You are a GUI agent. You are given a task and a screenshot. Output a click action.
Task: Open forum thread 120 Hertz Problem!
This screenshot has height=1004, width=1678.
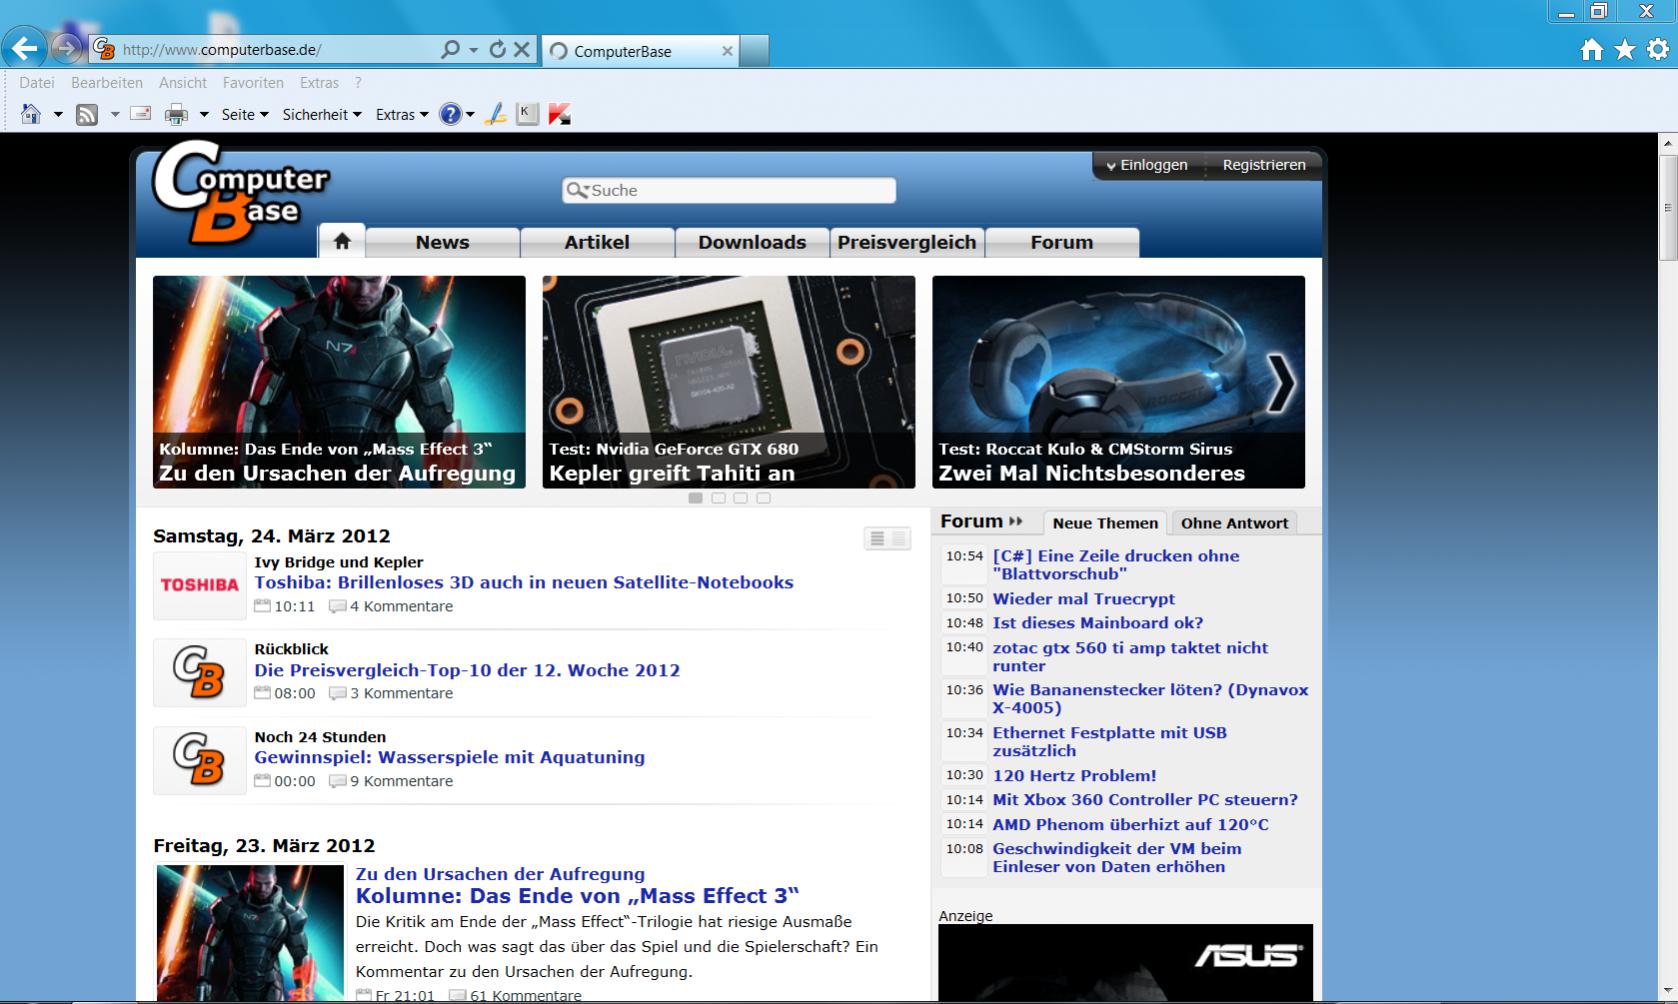tap(1074, 775)
